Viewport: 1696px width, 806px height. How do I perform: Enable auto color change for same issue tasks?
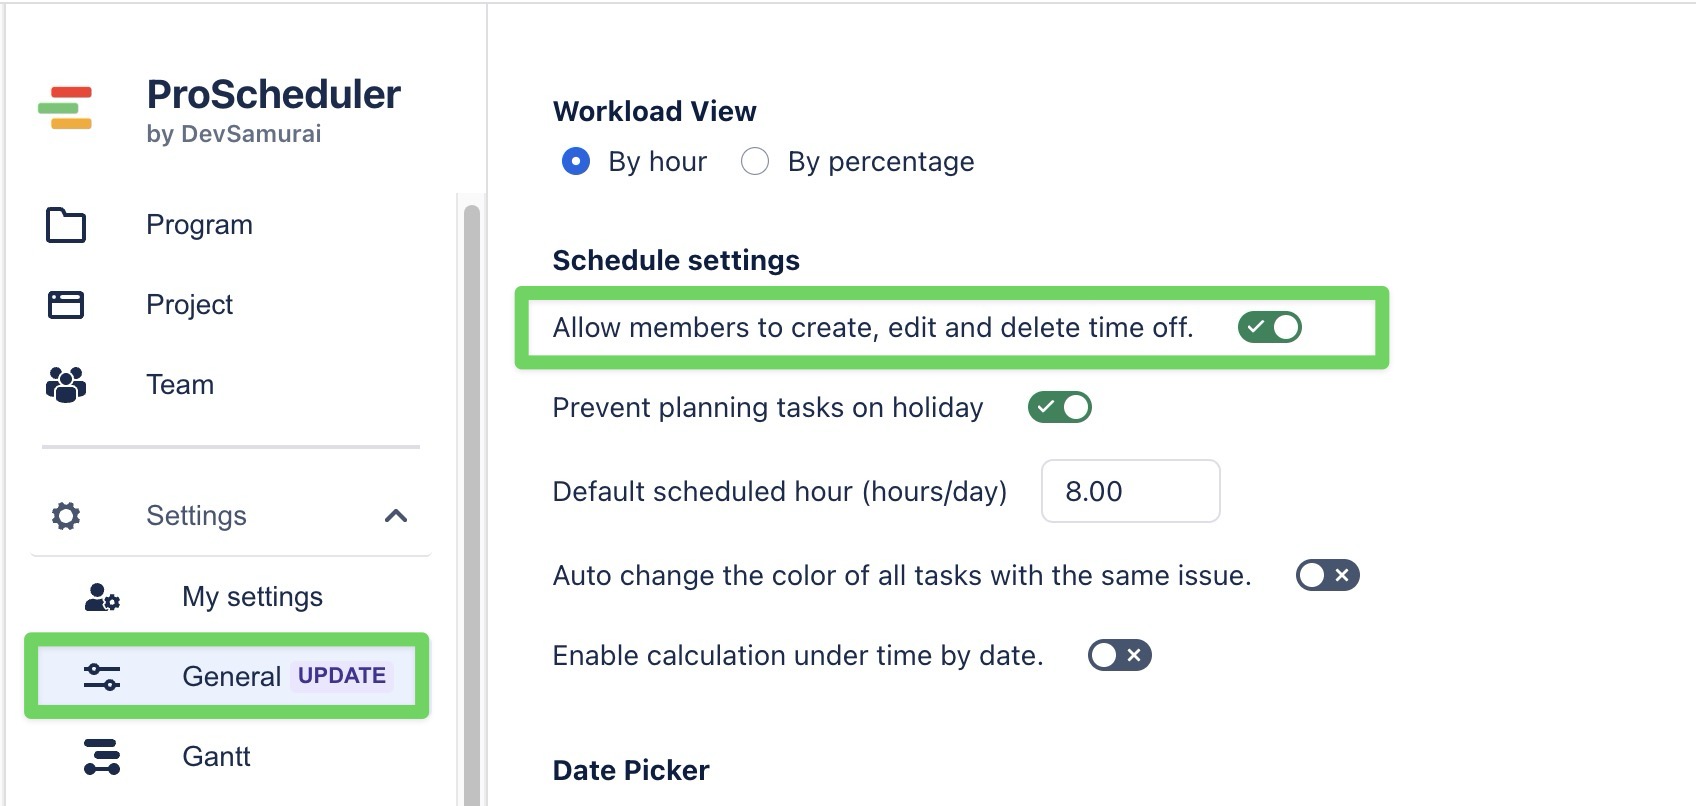point(1327,575)
